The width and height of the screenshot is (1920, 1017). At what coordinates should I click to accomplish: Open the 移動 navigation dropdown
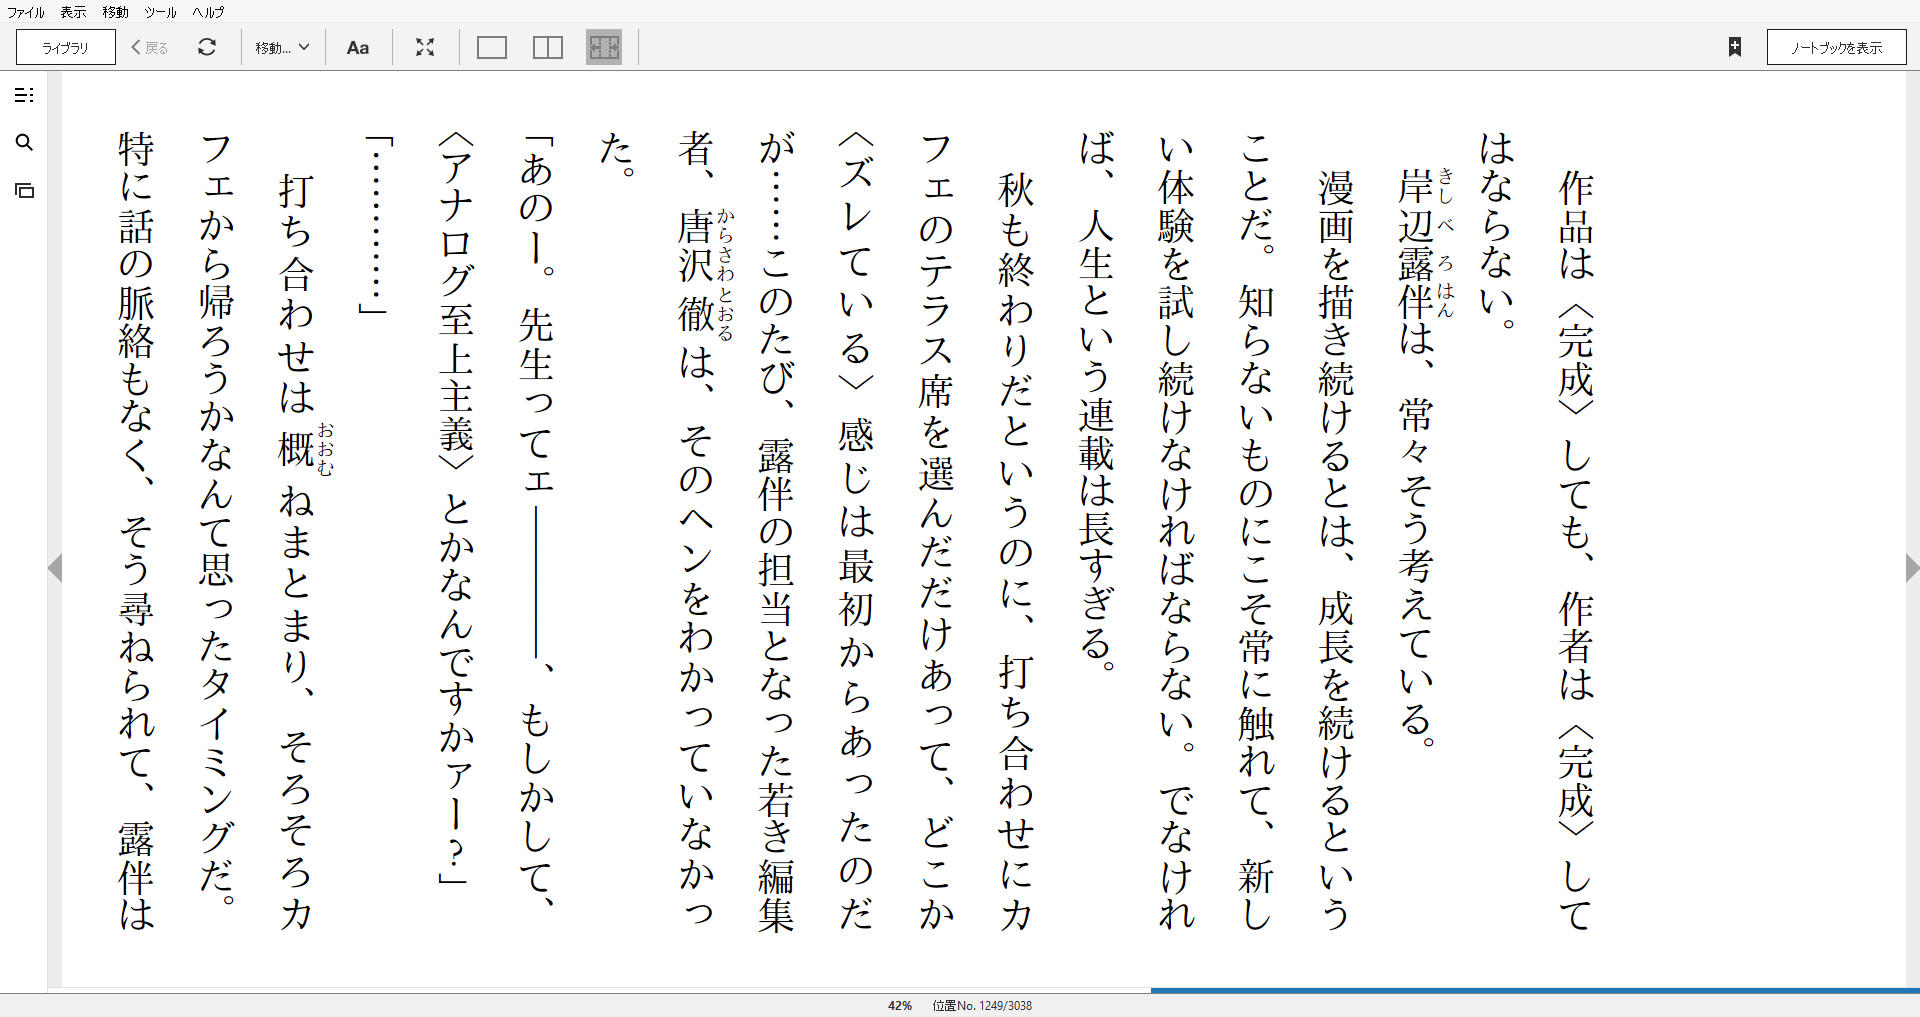coord(282,47)
